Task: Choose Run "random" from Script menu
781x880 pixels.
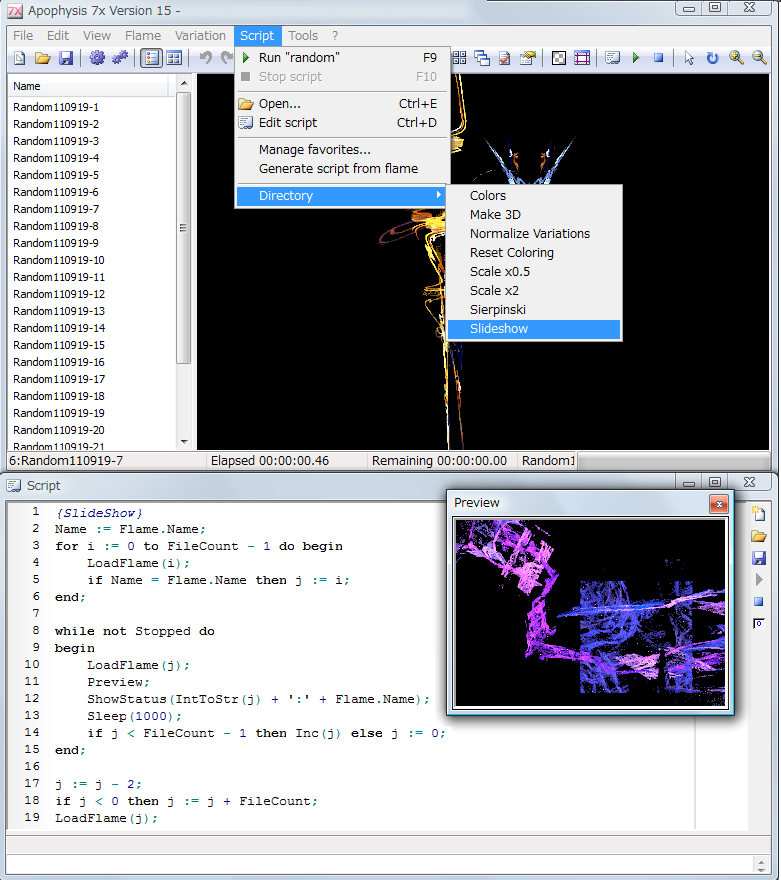Action: coord(342,58)
